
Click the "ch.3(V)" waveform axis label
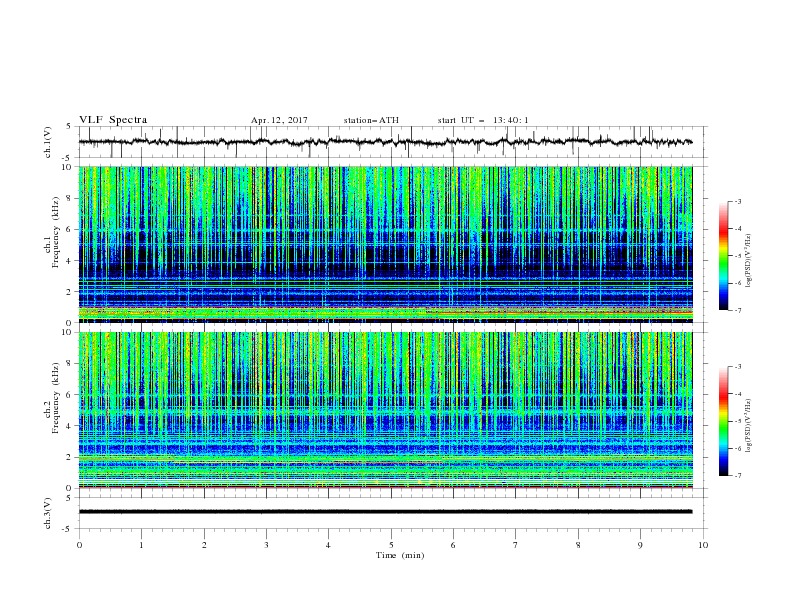pos(48,513)
